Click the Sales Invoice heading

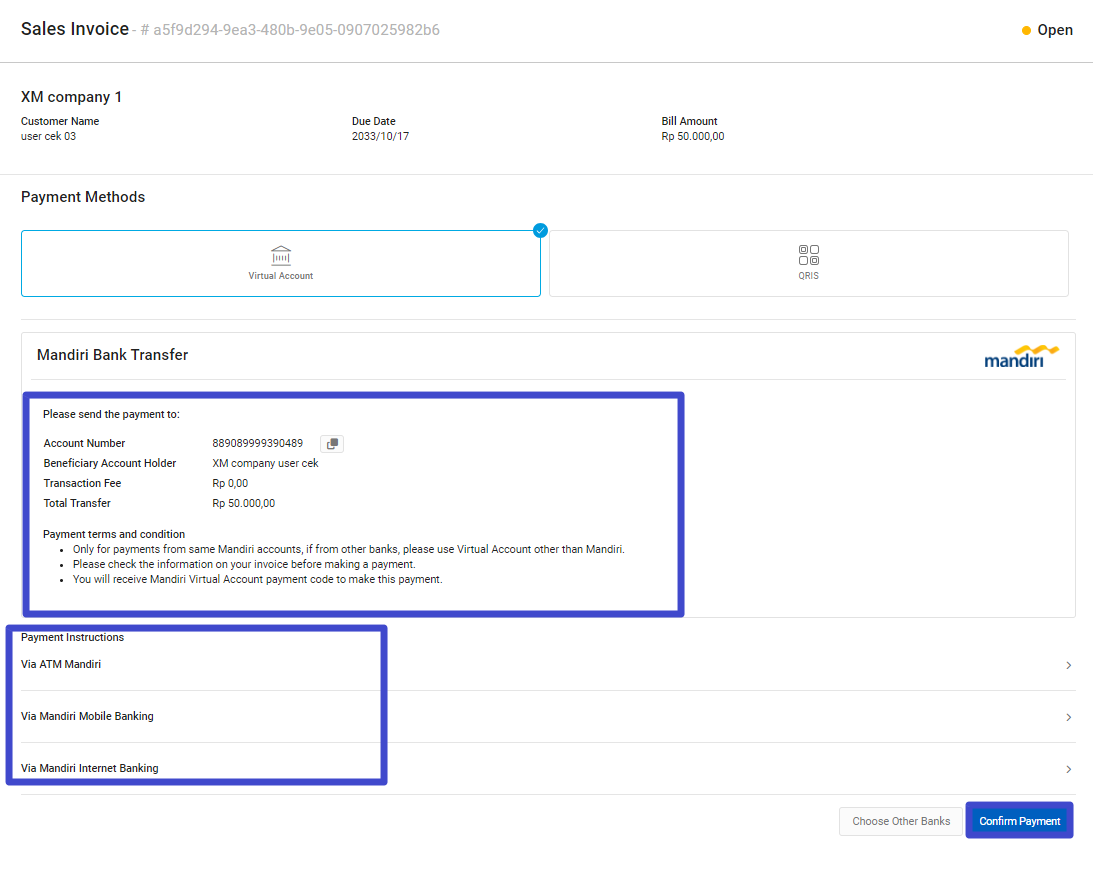(75, 29)
